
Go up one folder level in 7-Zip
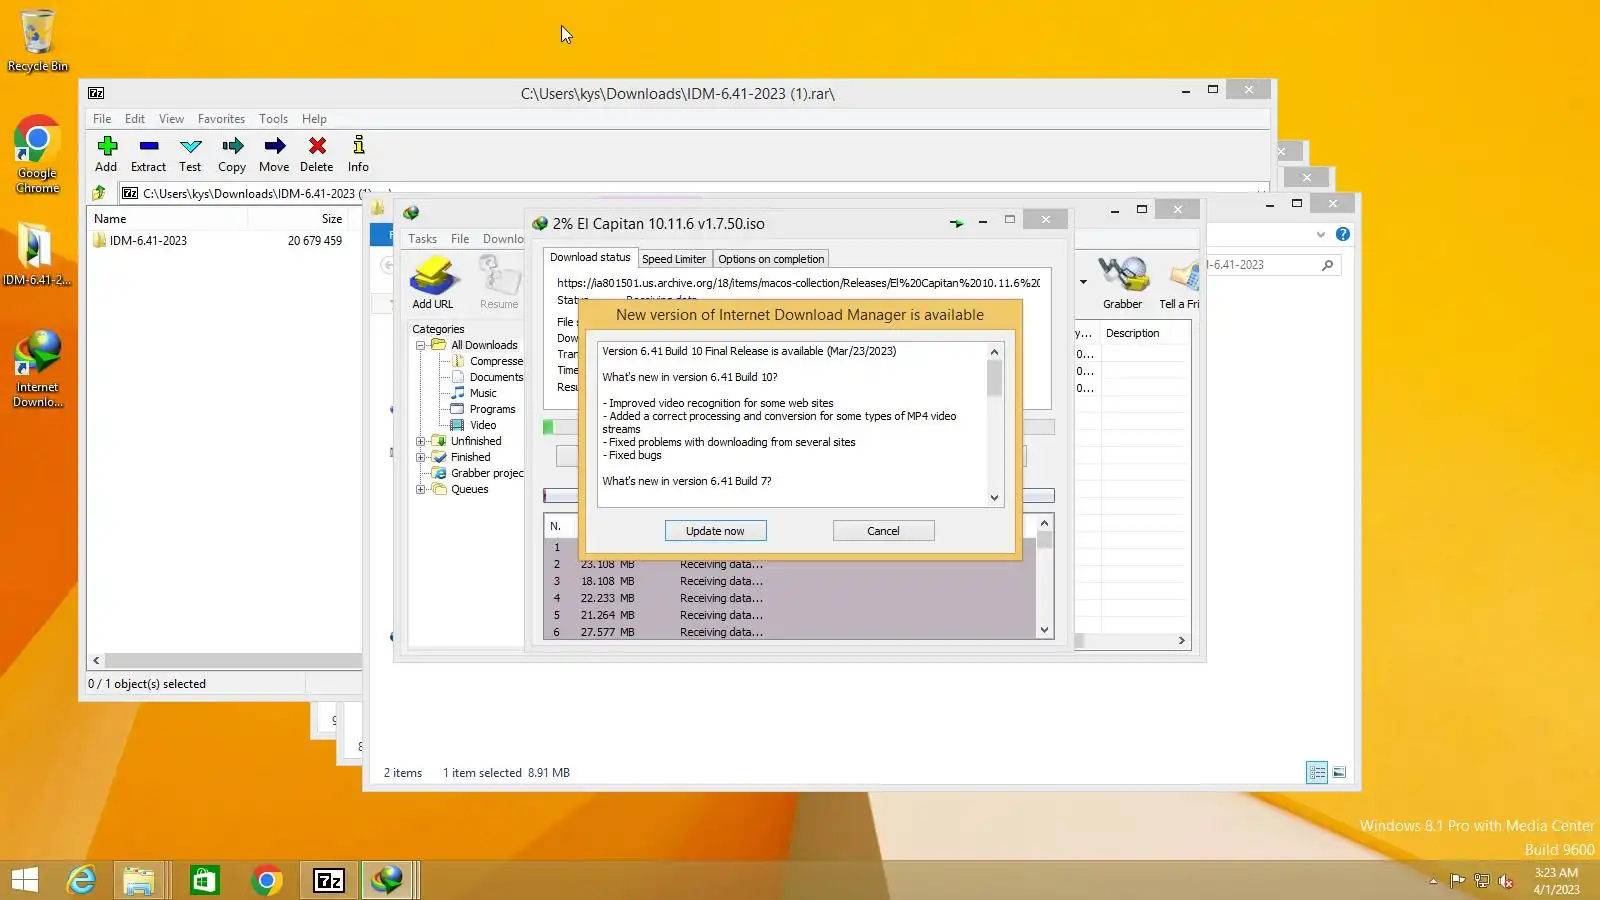click(99, 193)
